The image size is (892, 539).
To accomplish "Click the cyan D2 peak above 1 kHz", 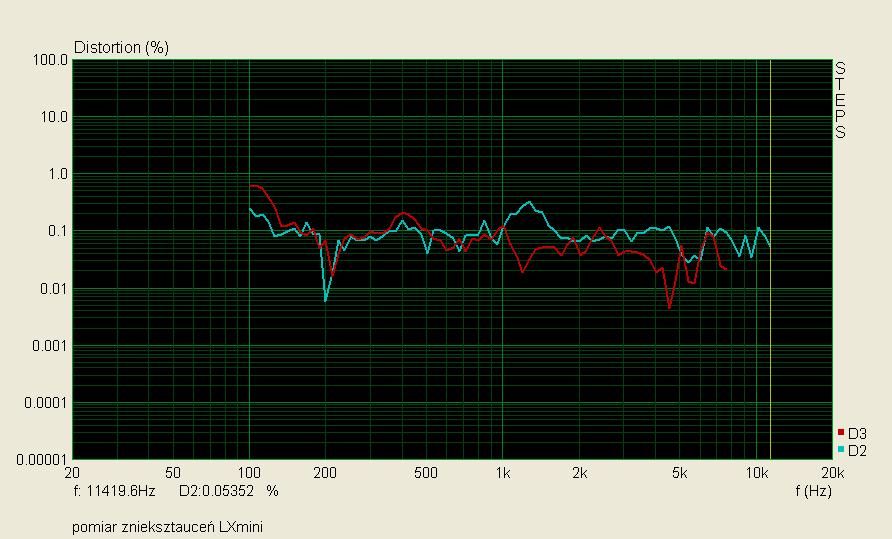I will [530, 202].
